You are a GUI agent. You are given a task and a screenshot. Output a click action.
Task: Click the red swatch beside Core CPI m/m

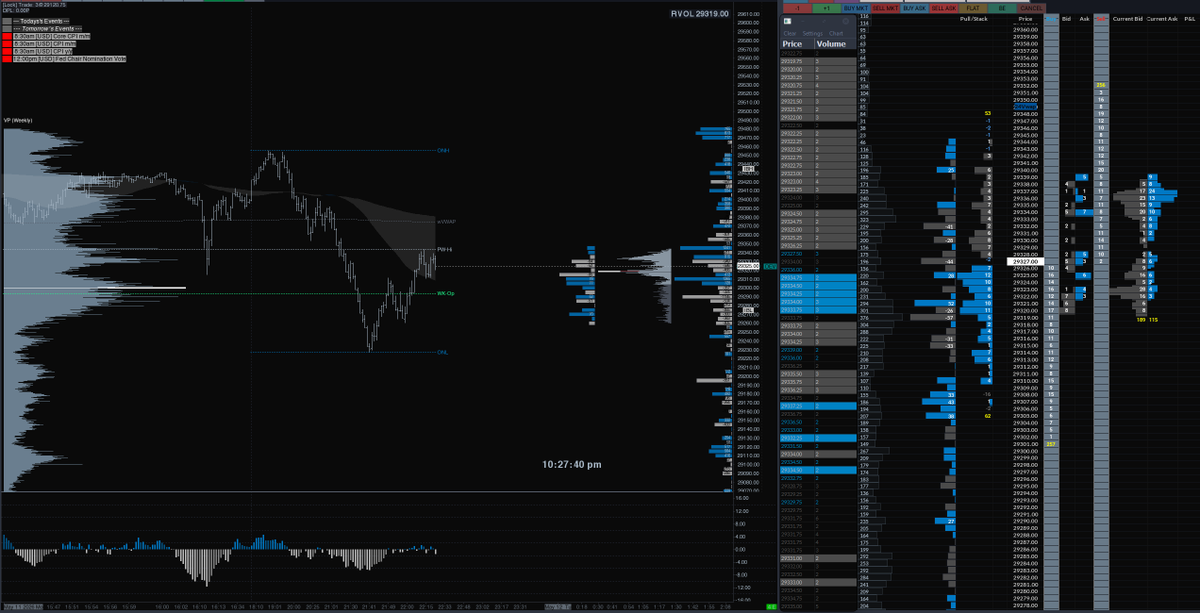coord(7,38)
